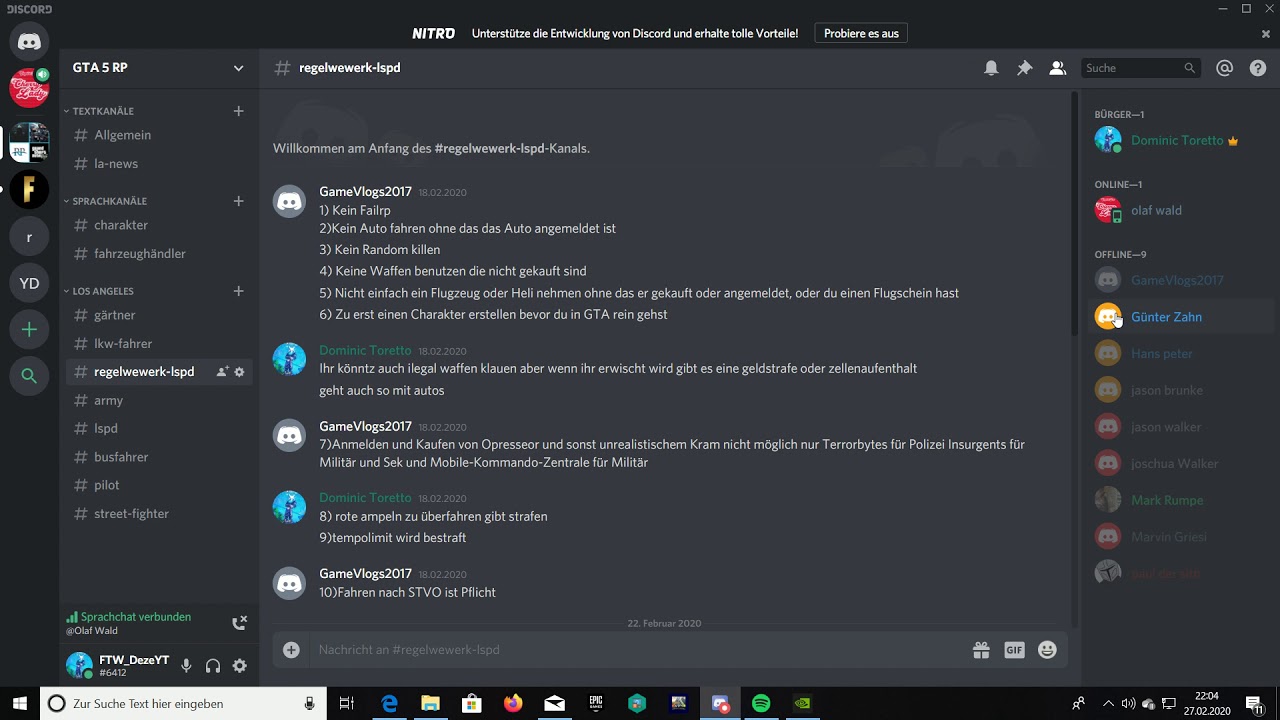Focus the message input for regelwewerk-lspd
The width and height of the screenshot is (1280, 720).
[640, 650]
